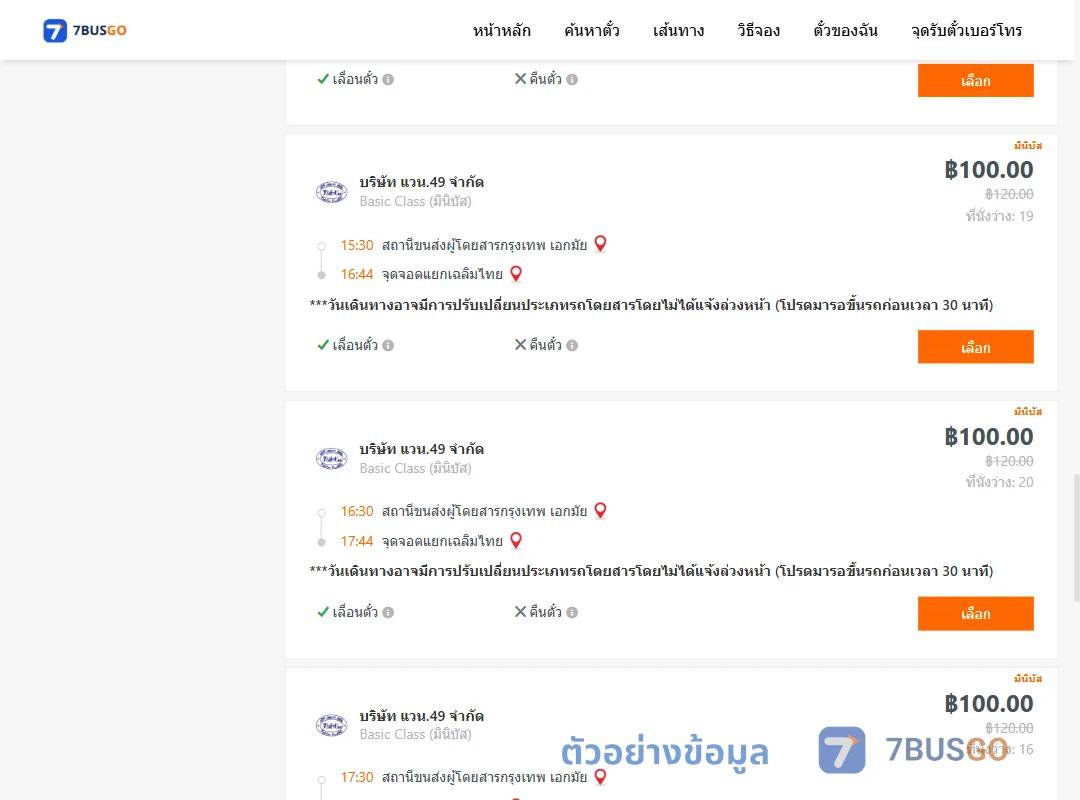Click struck-through ฿120.00 in the 15:30 card
1080x800 pixels.
click(x=1009, y=194)
